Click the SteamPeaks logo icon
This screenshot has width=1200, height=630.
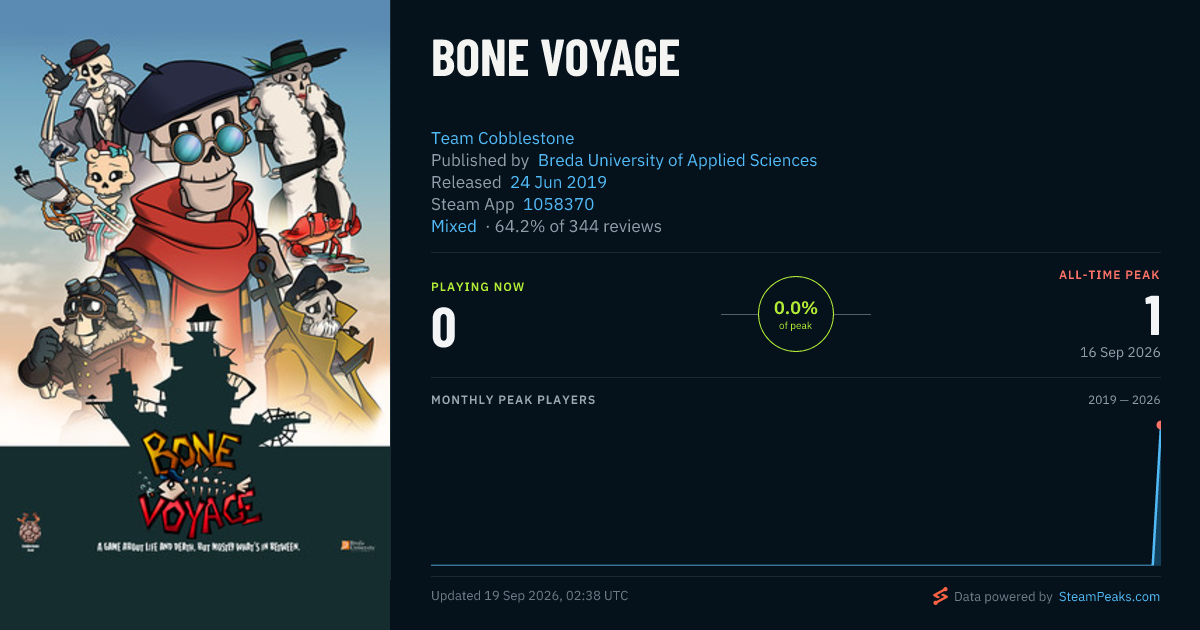pyautogui.click(x=939, y=597)
